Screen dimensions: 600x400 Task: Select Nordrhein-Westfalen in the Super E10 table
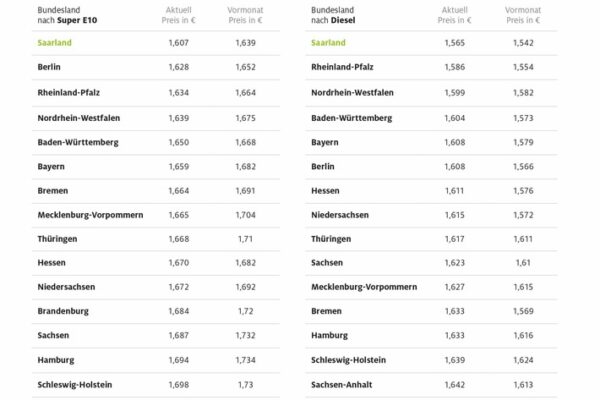[x=78, y=118]
